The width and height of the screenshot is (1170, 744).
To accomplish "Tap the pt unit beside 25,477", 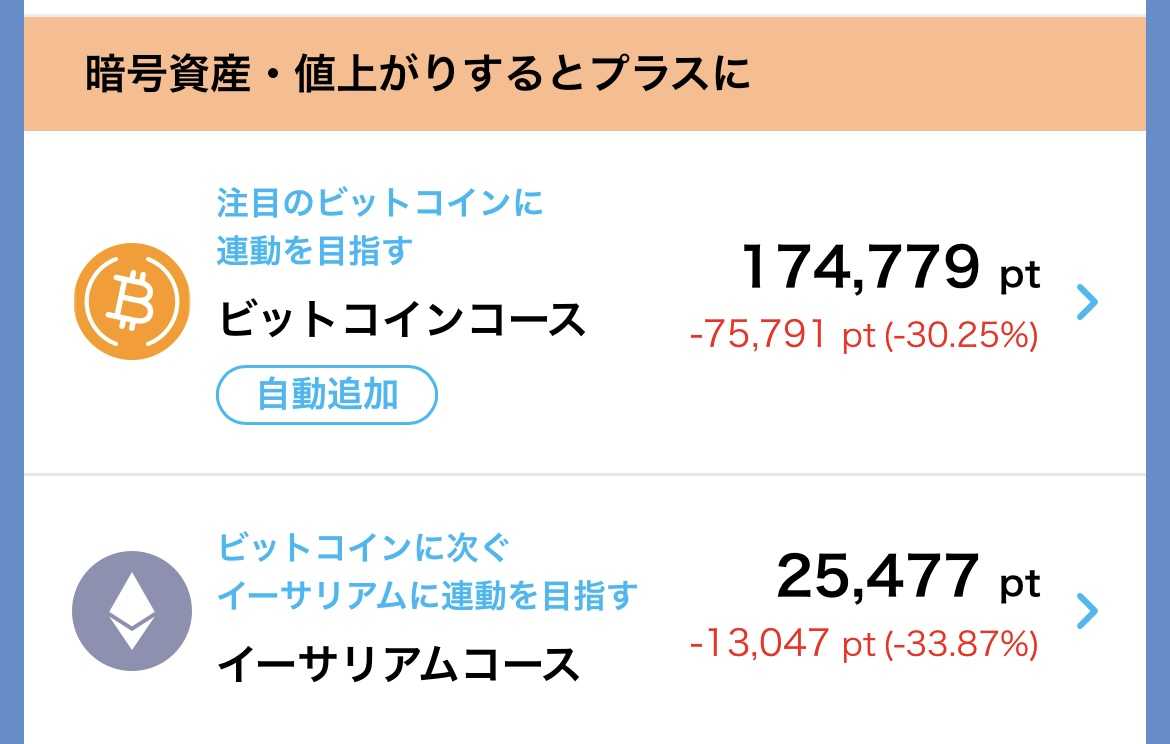I will point(1020,583).
